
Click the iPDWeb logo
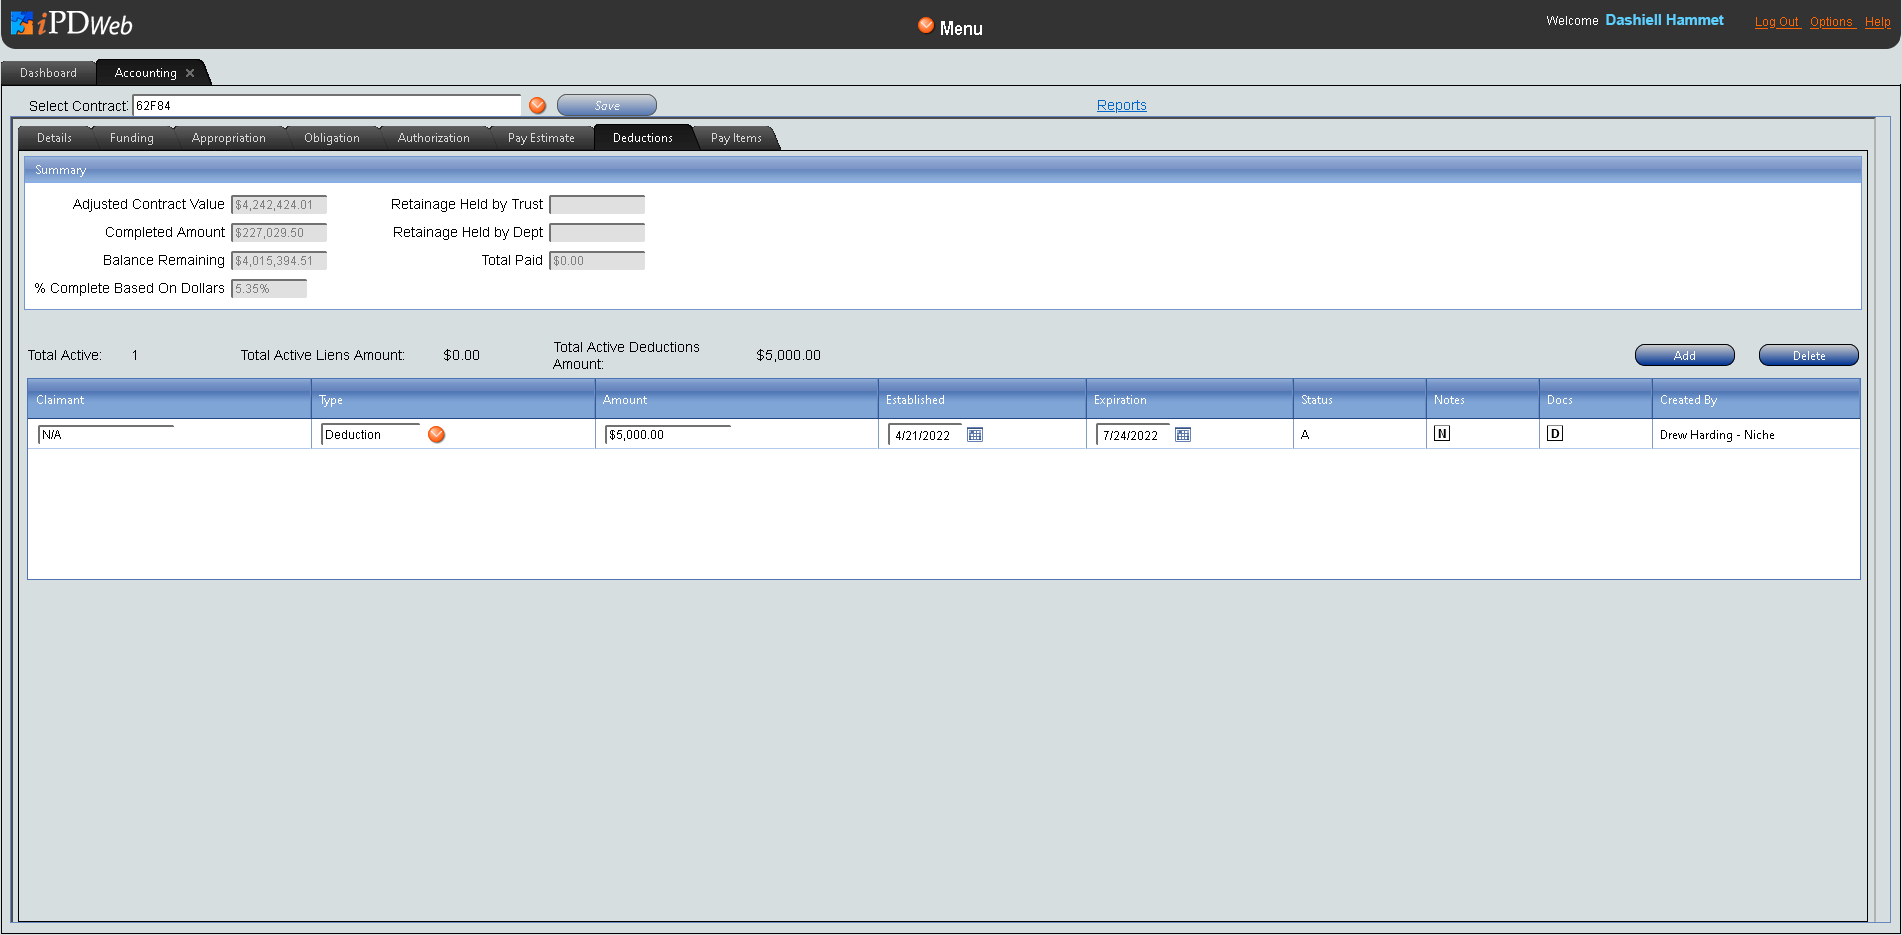[72, 24]
